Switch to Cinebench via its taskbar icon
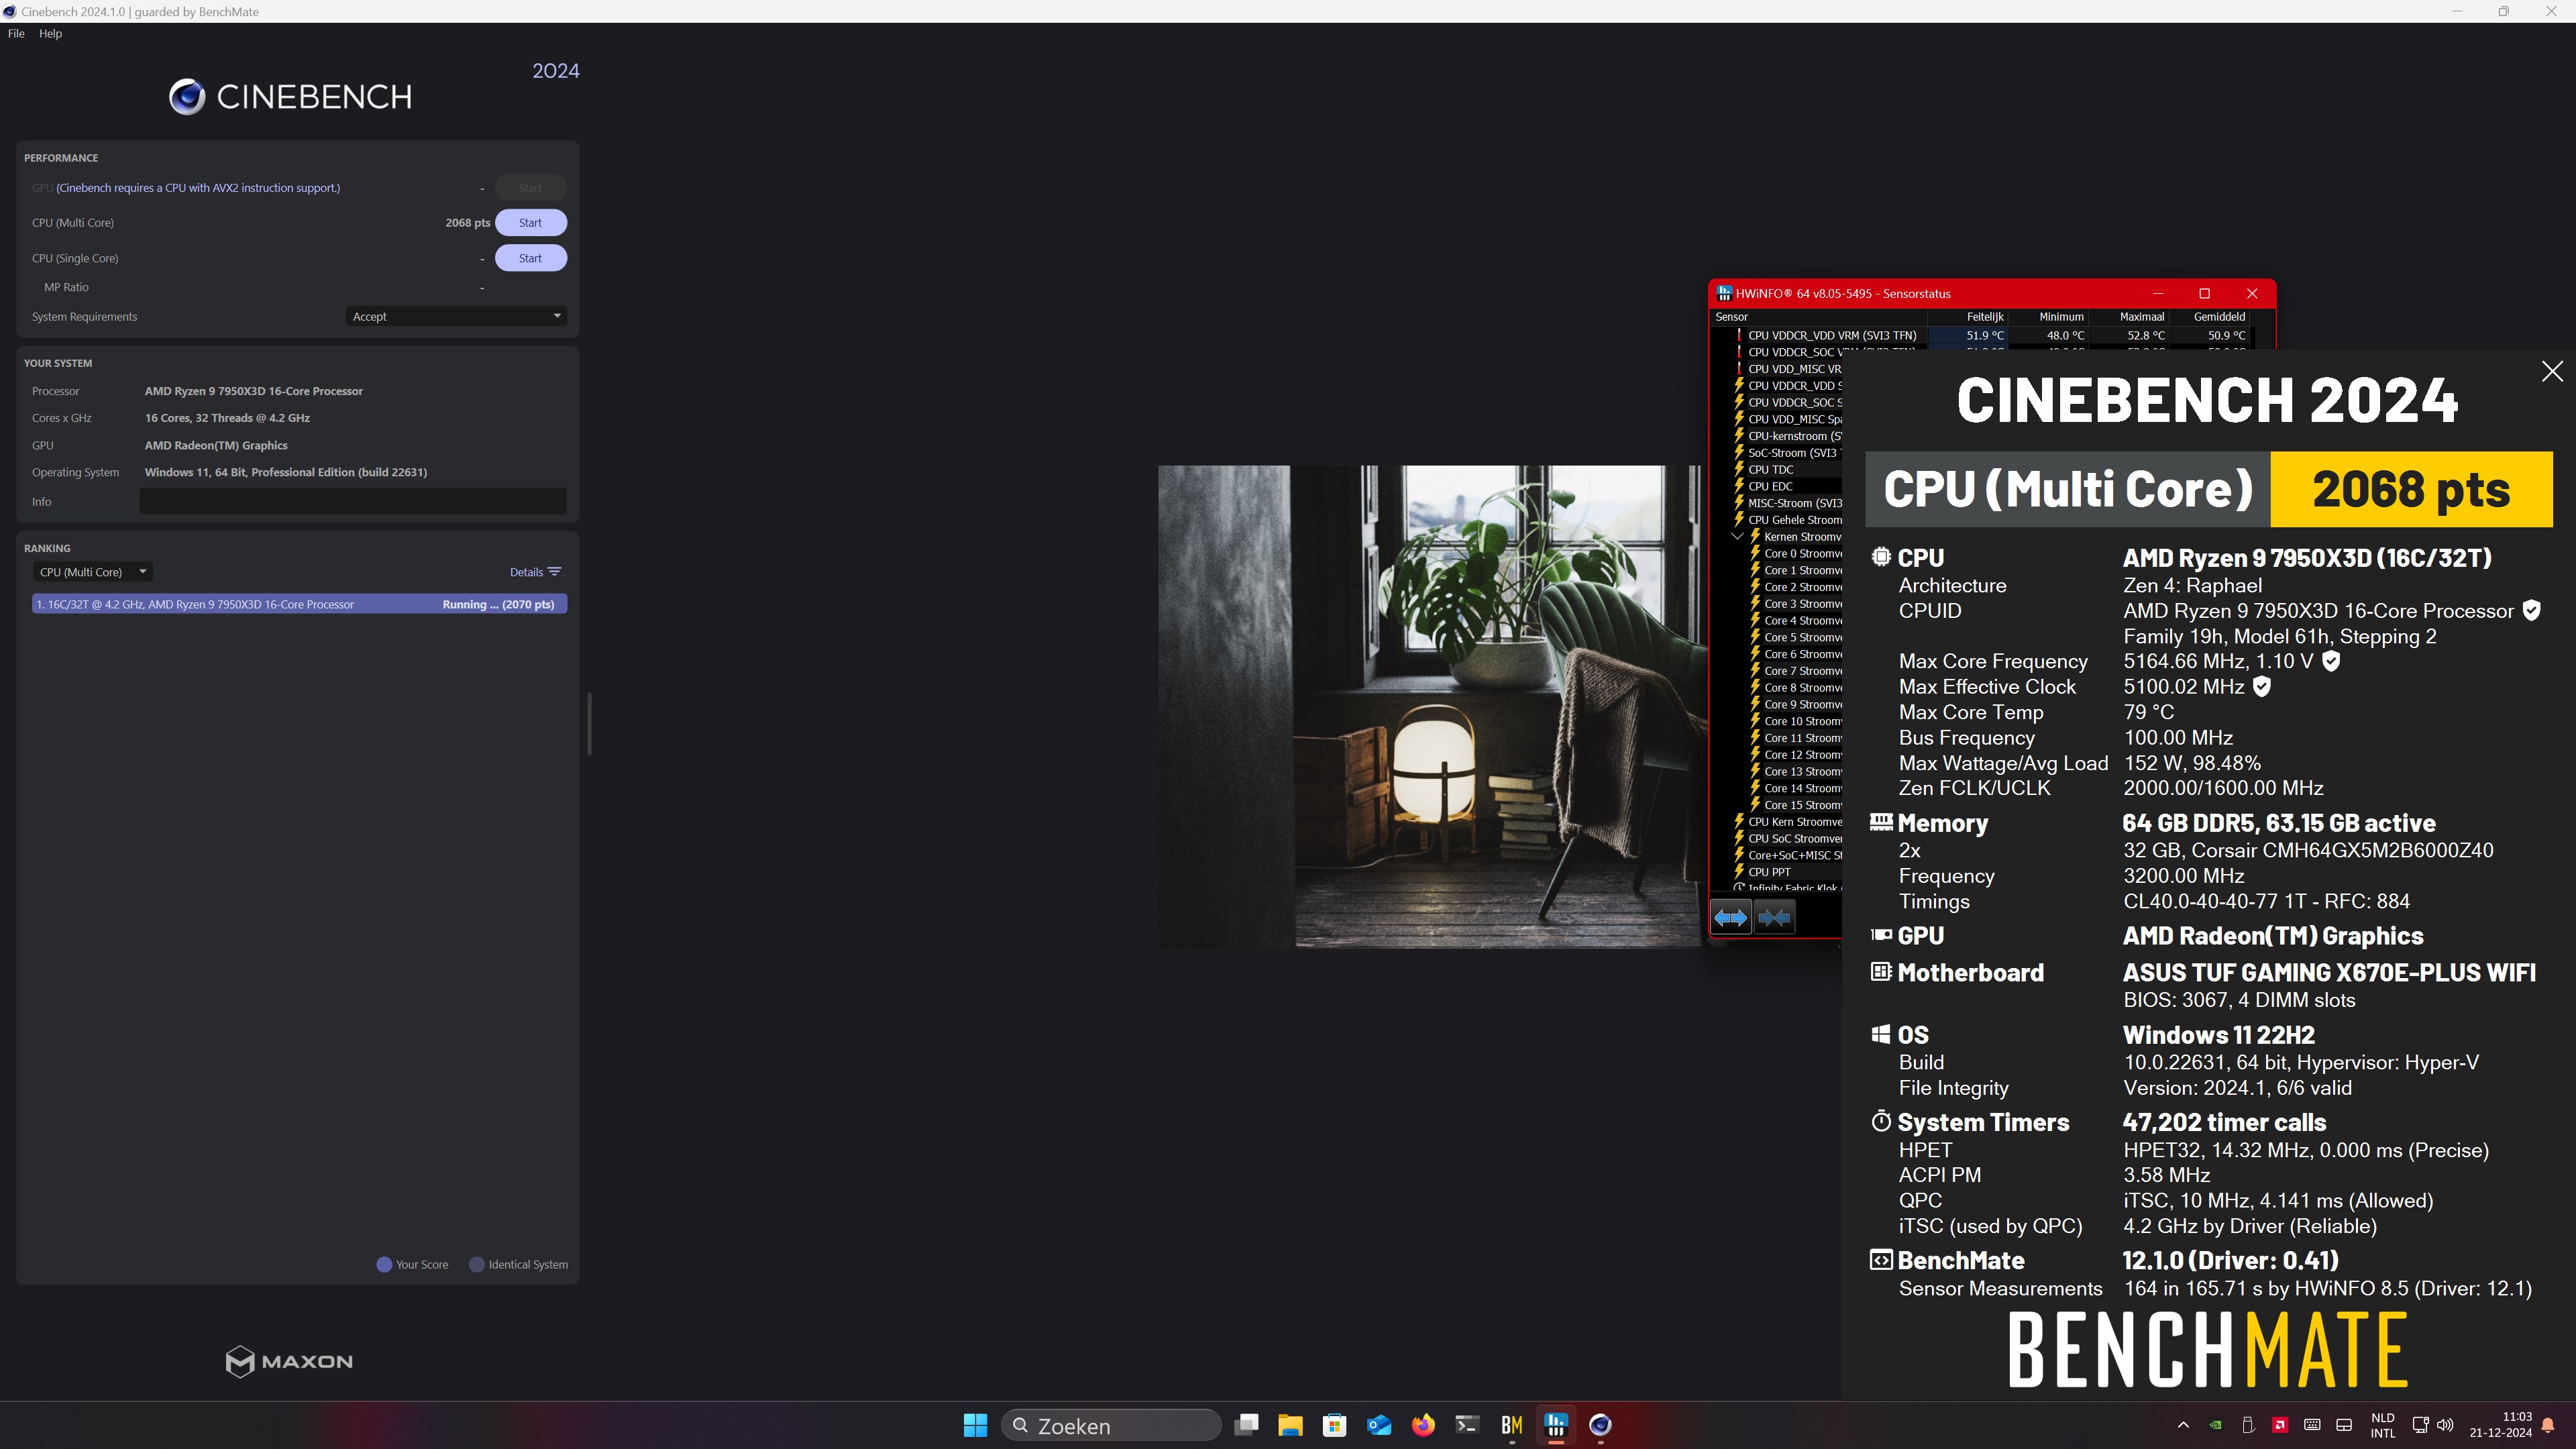 coord(1600,1425)
